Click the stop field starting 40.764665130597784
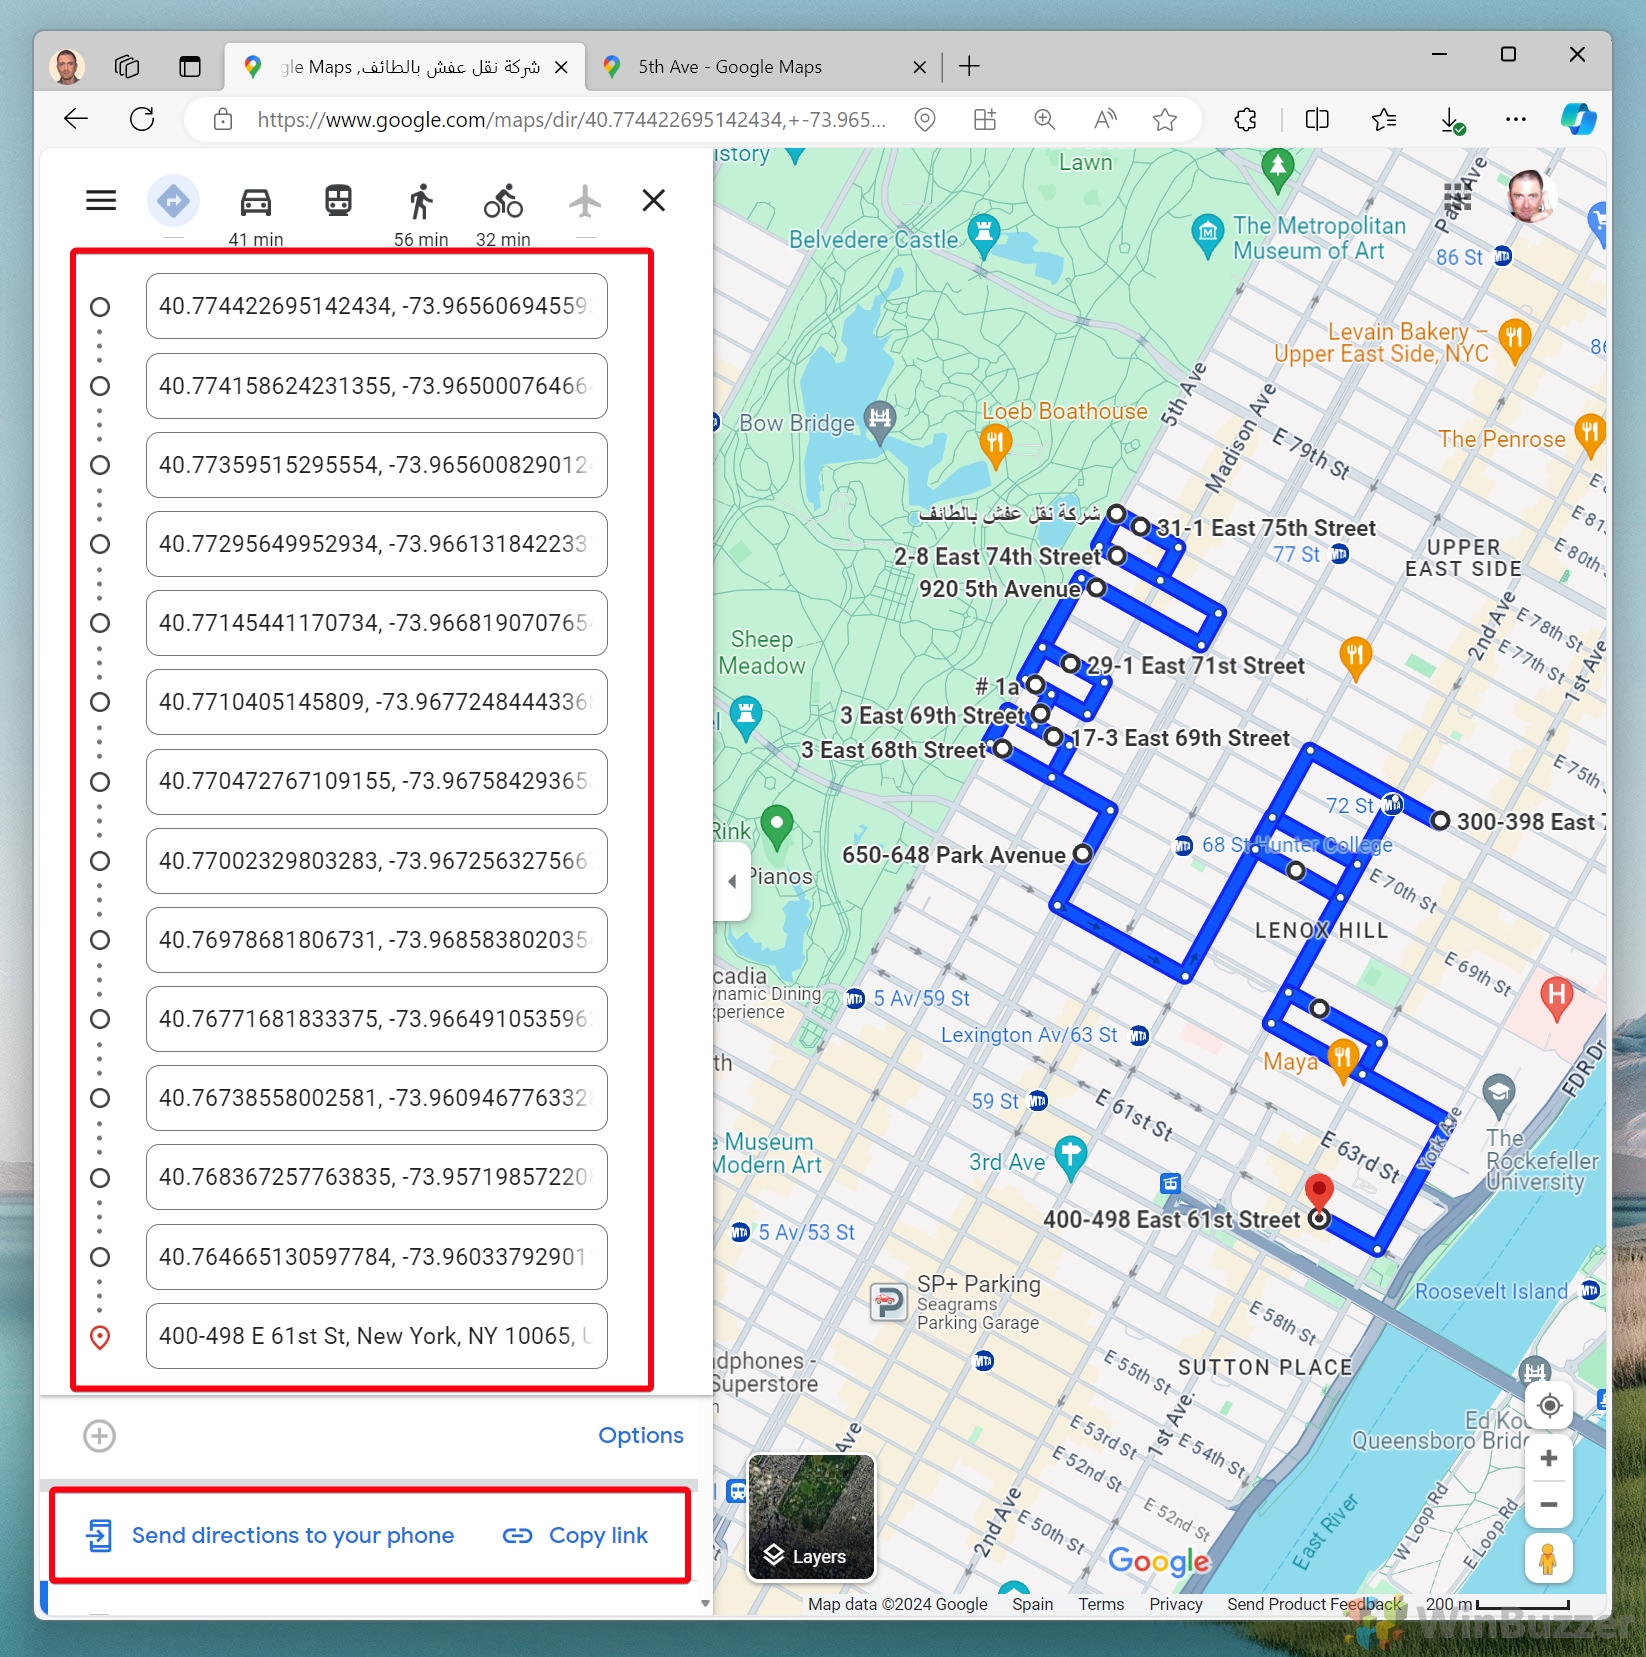The height and width of the screenshot is (1657, 1646). [x=377, y=1257]
